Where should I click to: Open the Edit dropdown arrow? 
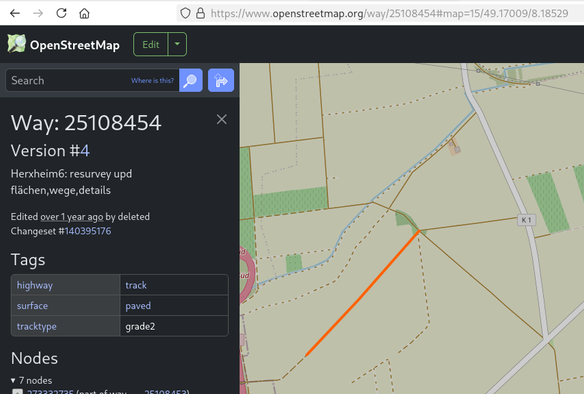pyautogui.click(x=177, y=44)
